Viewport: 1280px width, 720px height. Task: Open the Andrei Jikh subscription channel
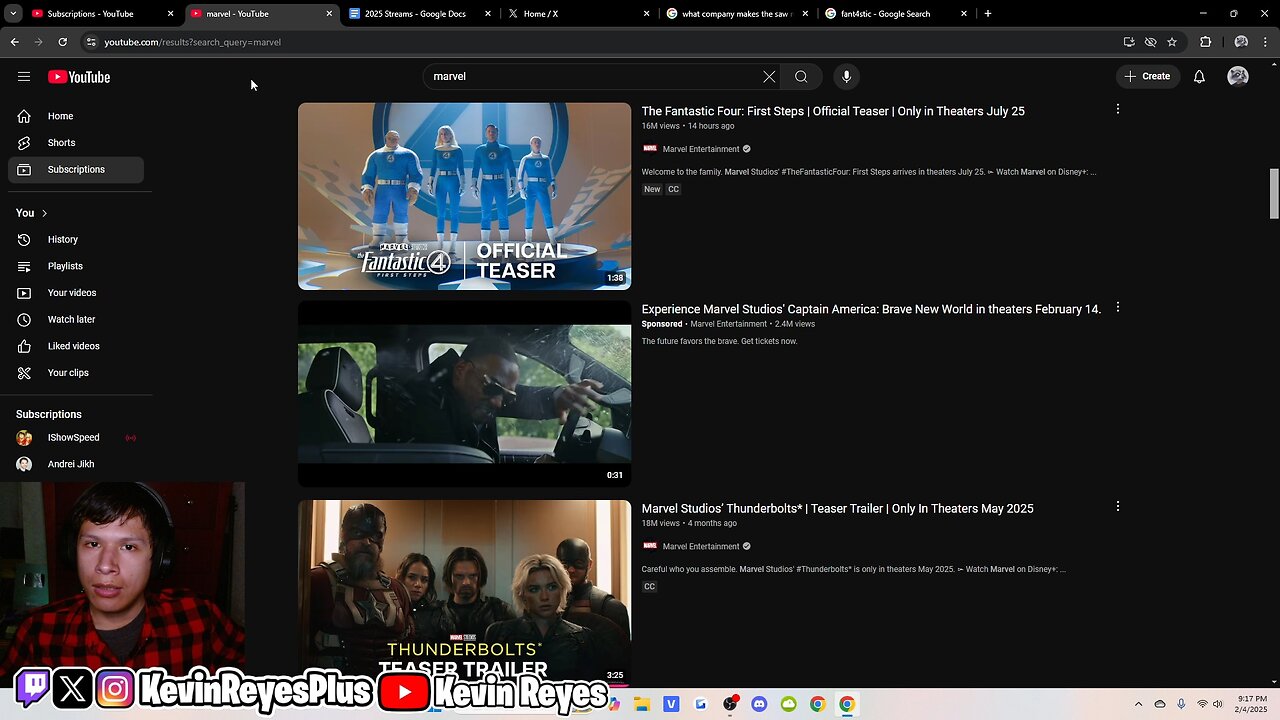coord(76,464)
